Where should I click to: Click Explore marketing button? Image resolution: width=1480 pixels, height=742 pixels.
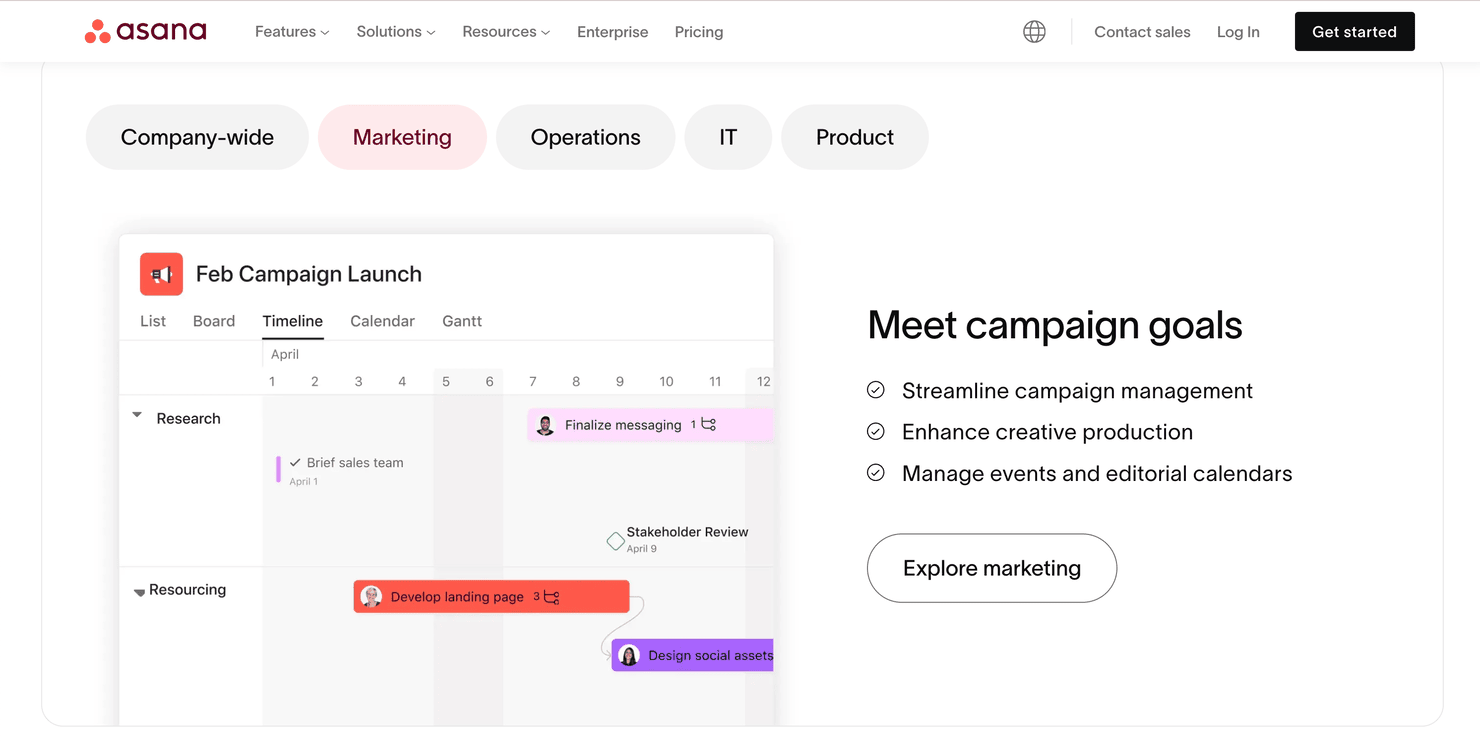pyautogui.click(x=992, y=568)
